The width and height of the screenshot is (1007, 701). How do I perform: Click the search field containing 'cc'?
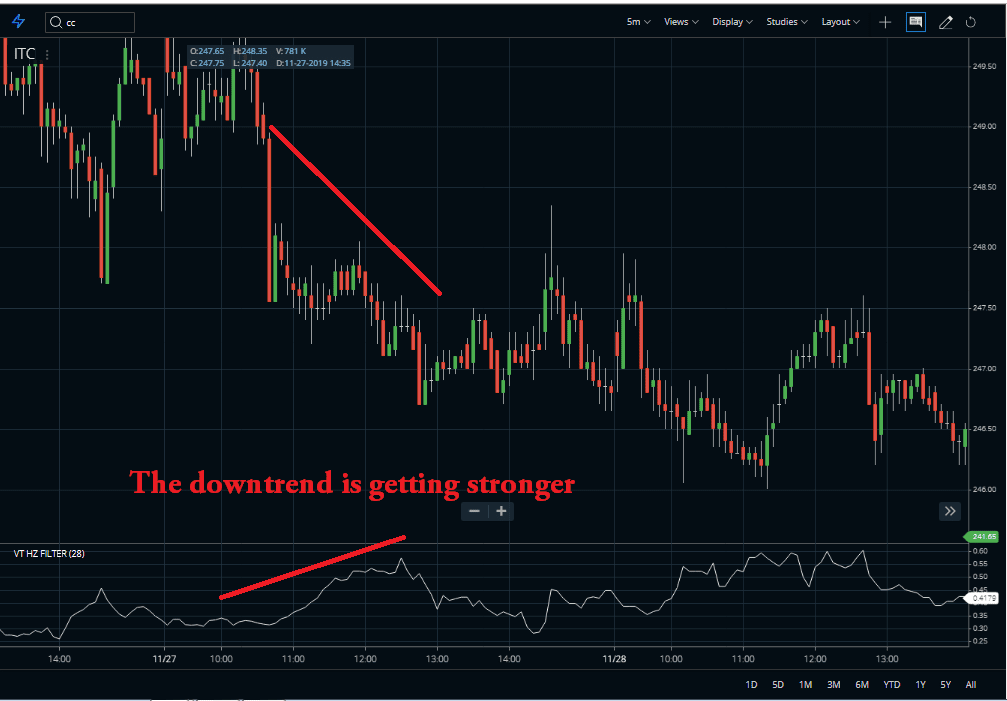[x=90, y=22]
